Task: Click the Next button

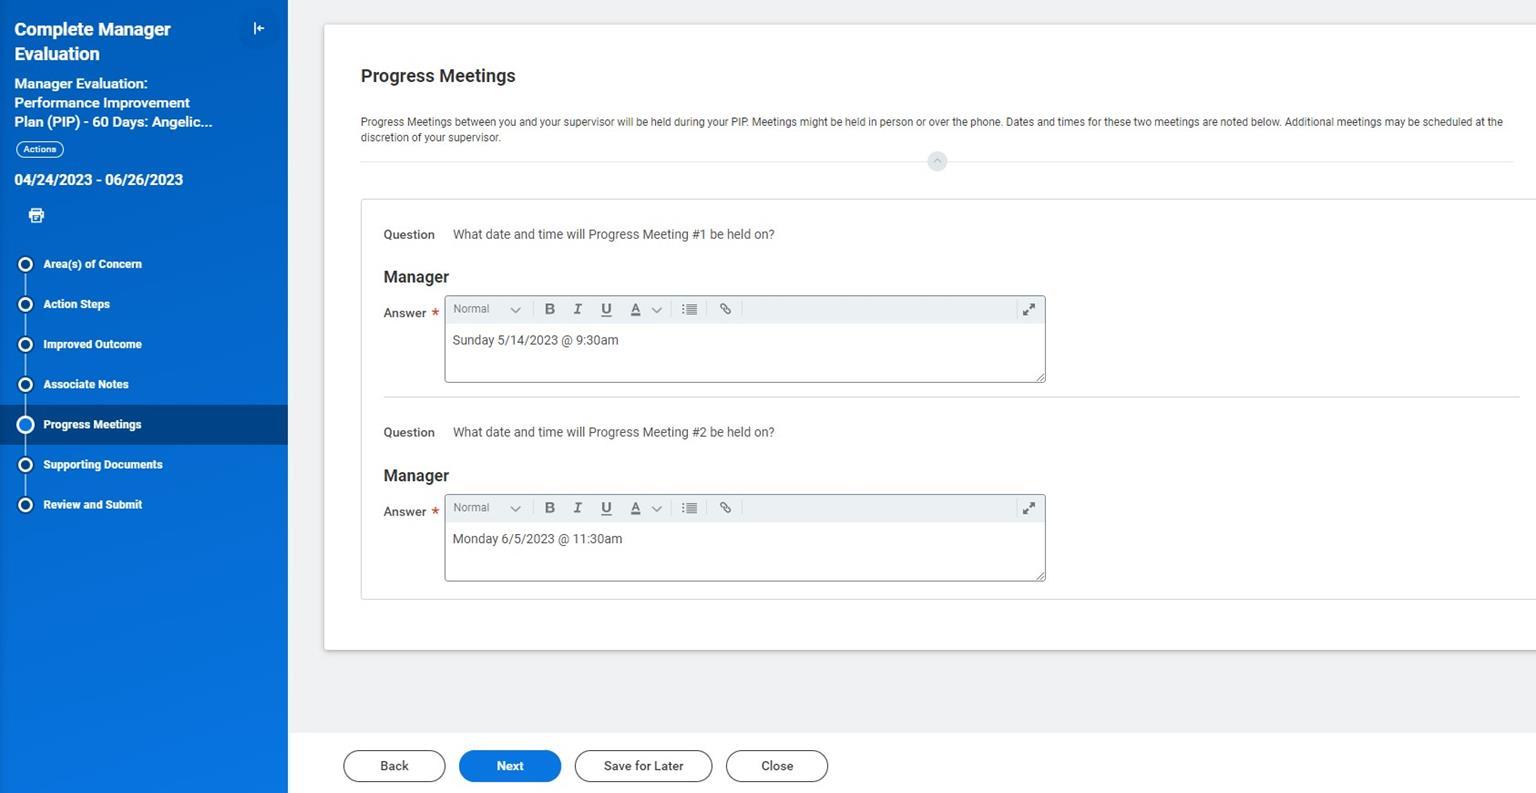Action: [510, 766]
